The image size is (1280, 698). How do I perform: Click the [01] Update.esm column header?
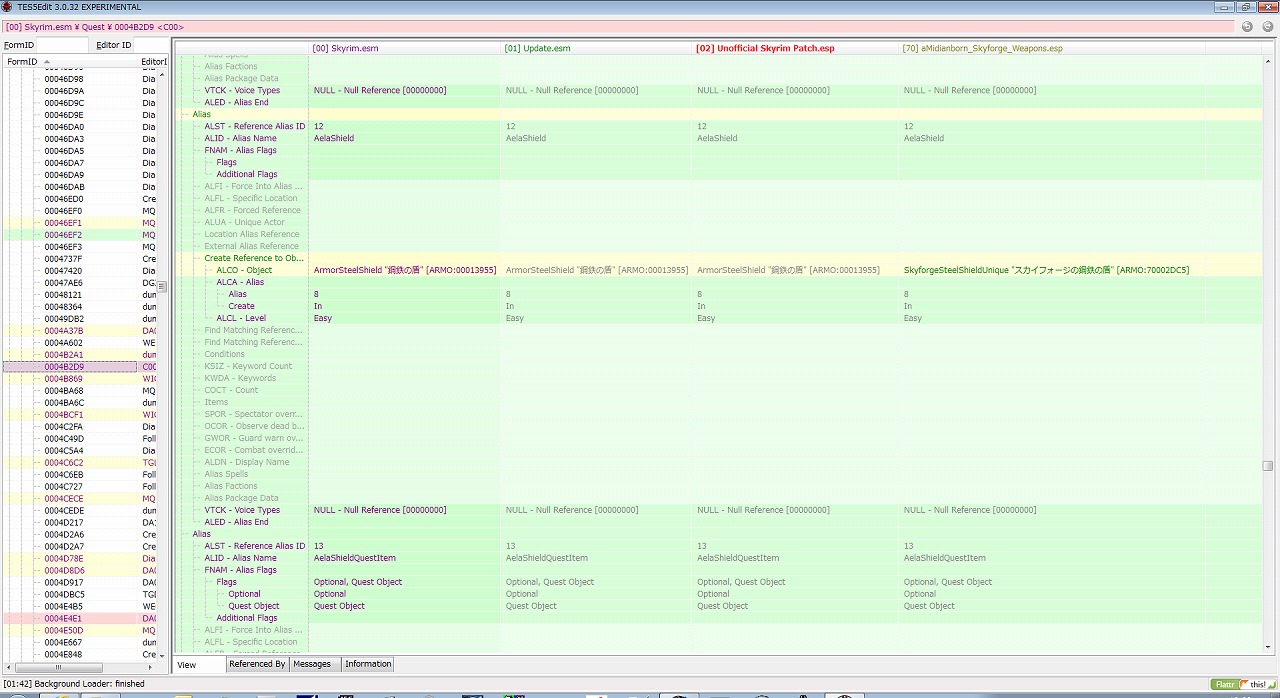point(597,48)
